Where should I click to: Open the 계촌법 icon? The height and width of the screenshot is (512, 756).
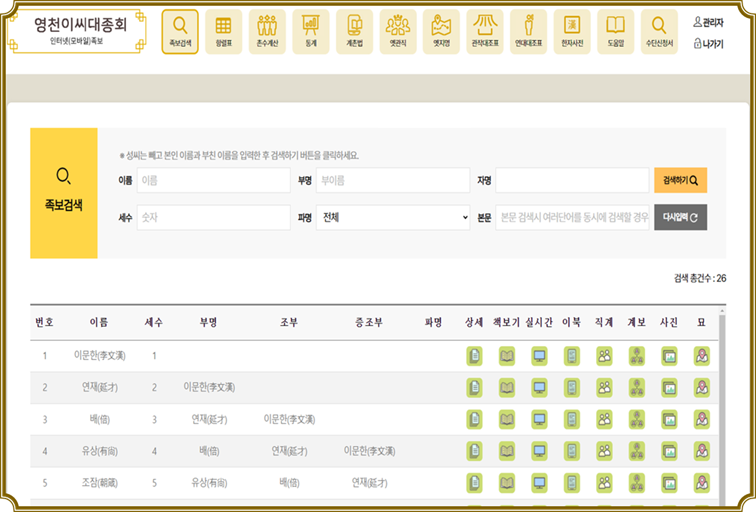(x=354, y=31)
